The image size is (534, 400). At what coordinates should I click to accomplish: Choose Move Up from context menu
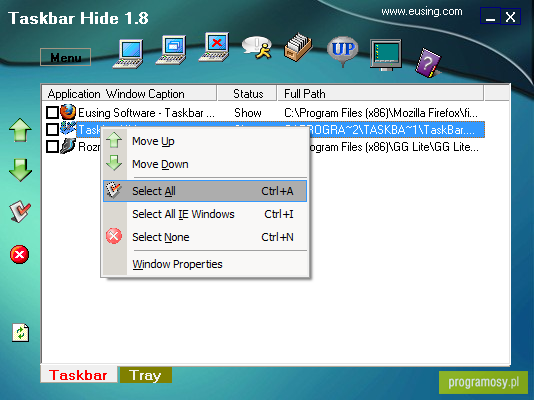click(205, 141)
